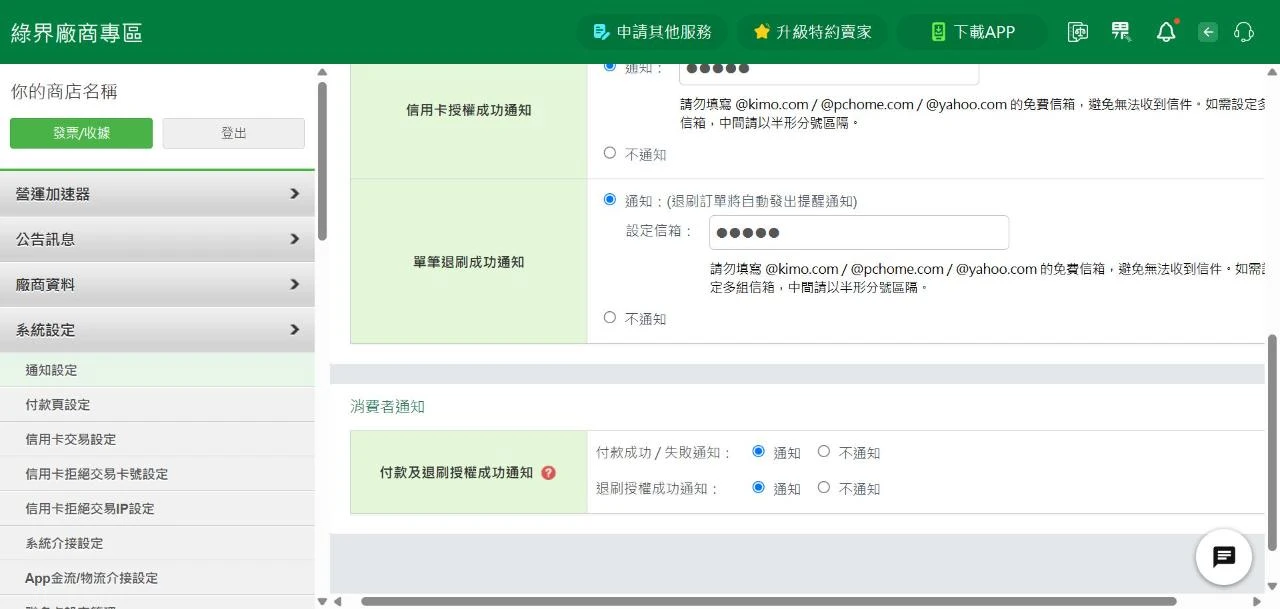The image size is (1280, 609).
Task: Click the green 發票/收據 button
Action: point(81,133)
